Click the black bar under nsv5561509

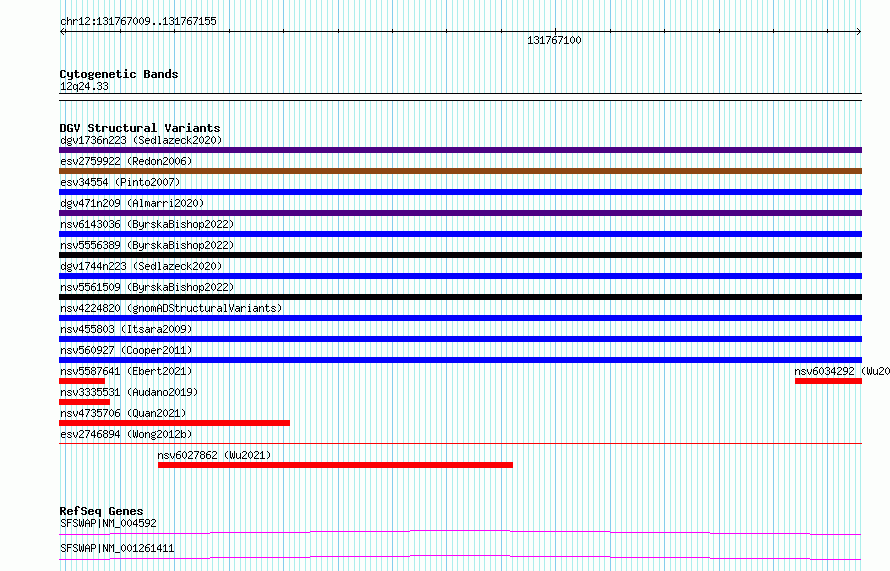tap(460, 297)
